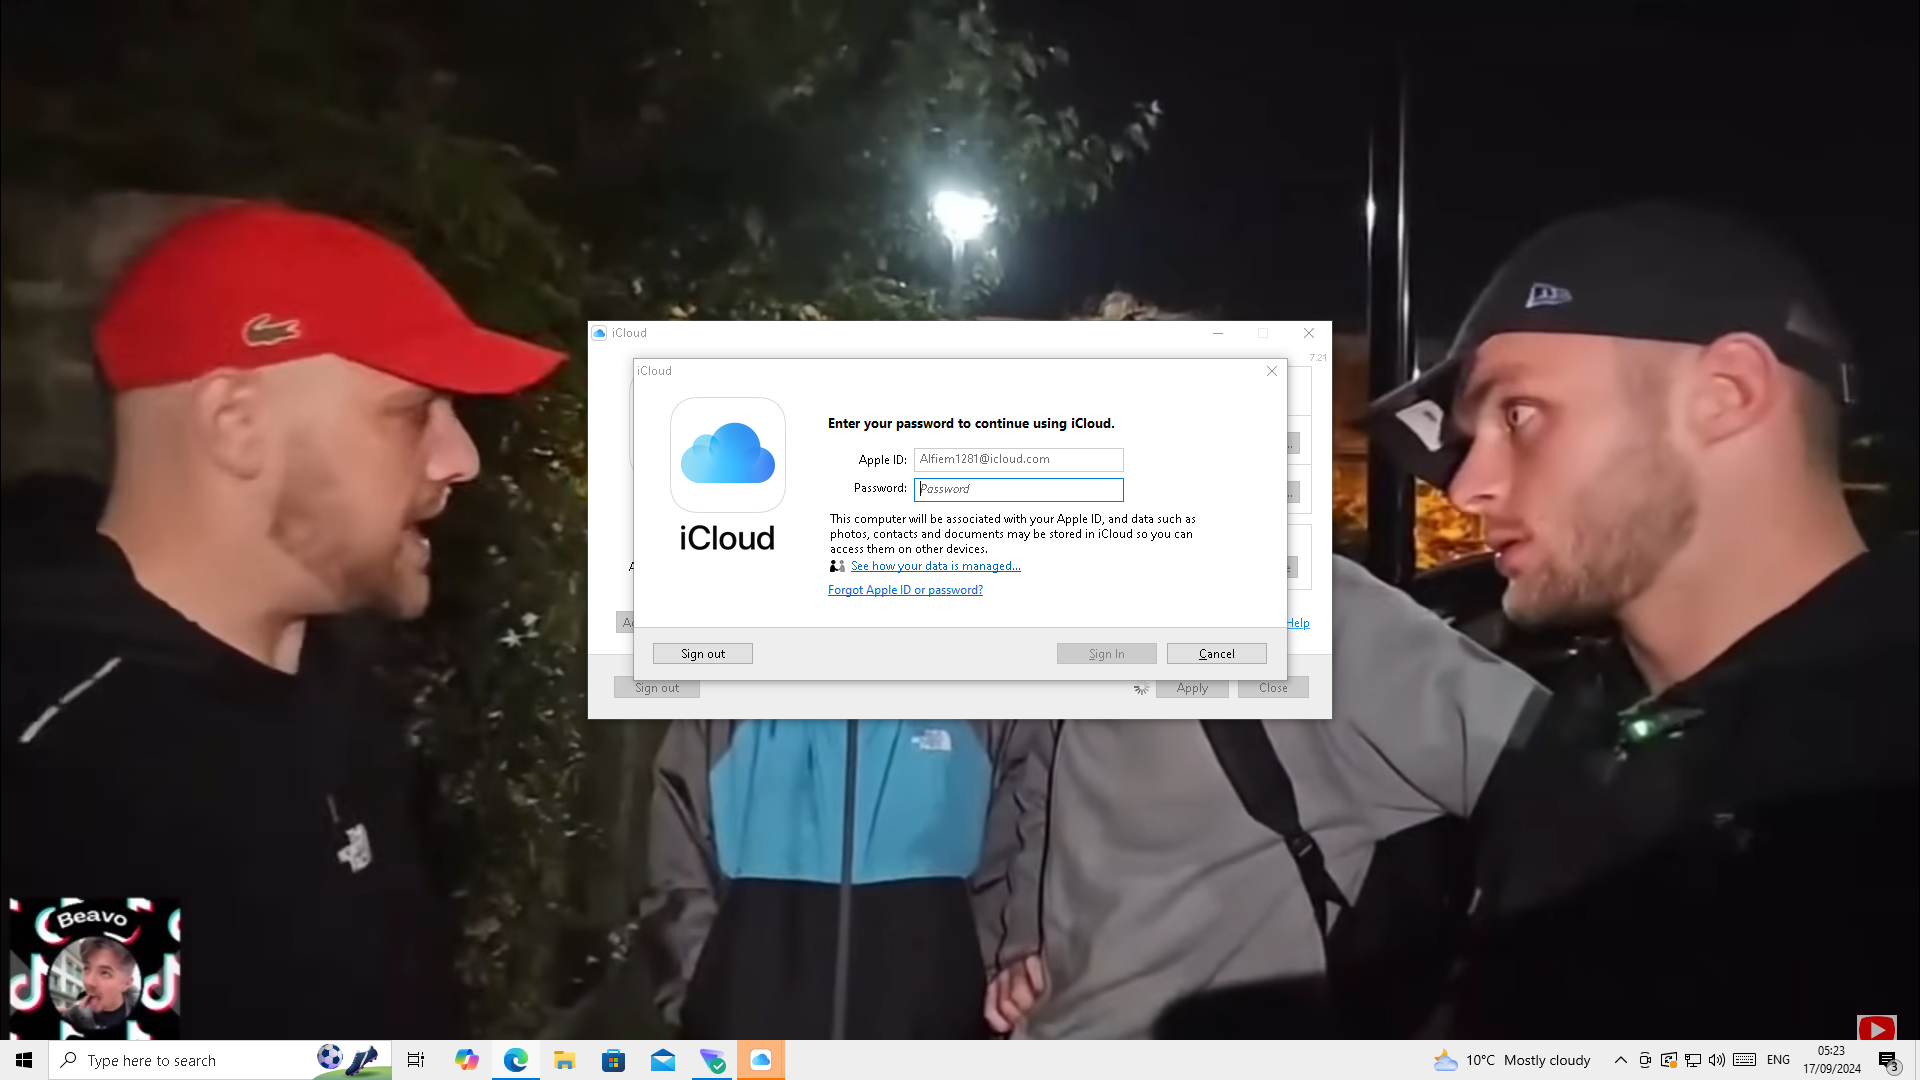Open 'Forgot Apple ID or password?' link
Viewport: 1920px width, 1080px height.
point(905,590)
